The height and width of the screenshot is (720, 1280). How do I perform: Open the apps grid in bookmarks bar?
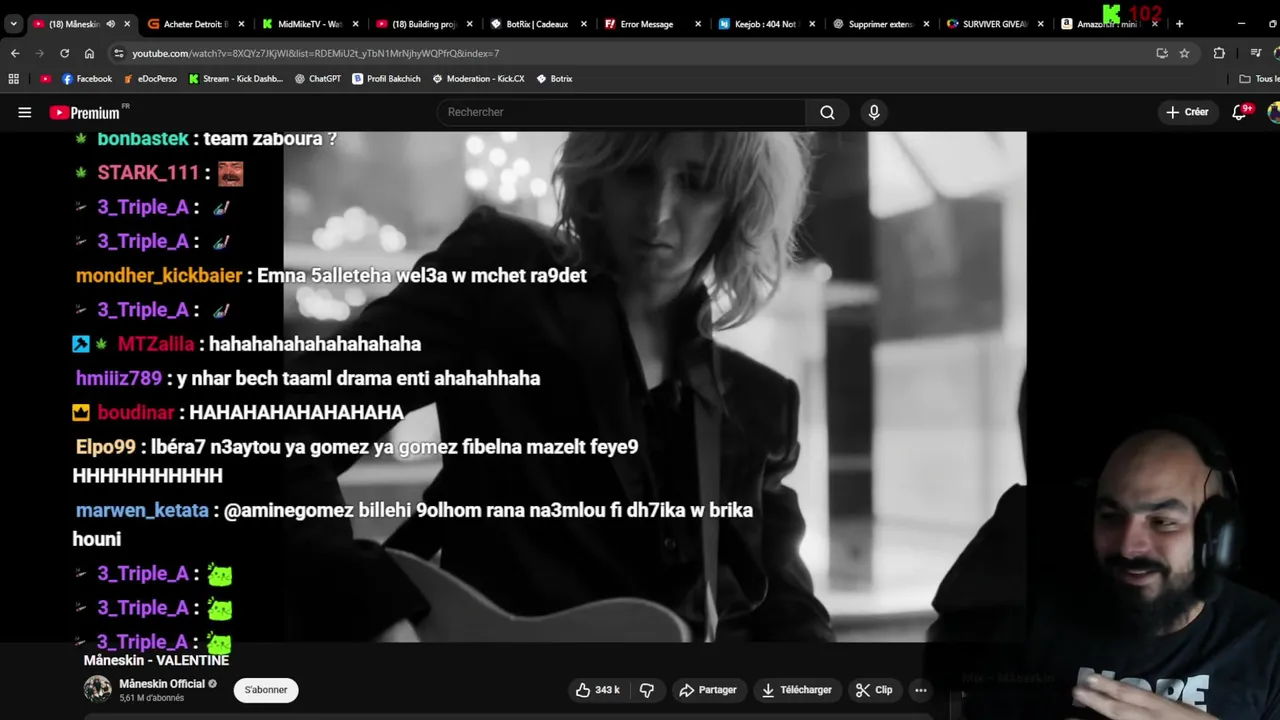[14, 78]
